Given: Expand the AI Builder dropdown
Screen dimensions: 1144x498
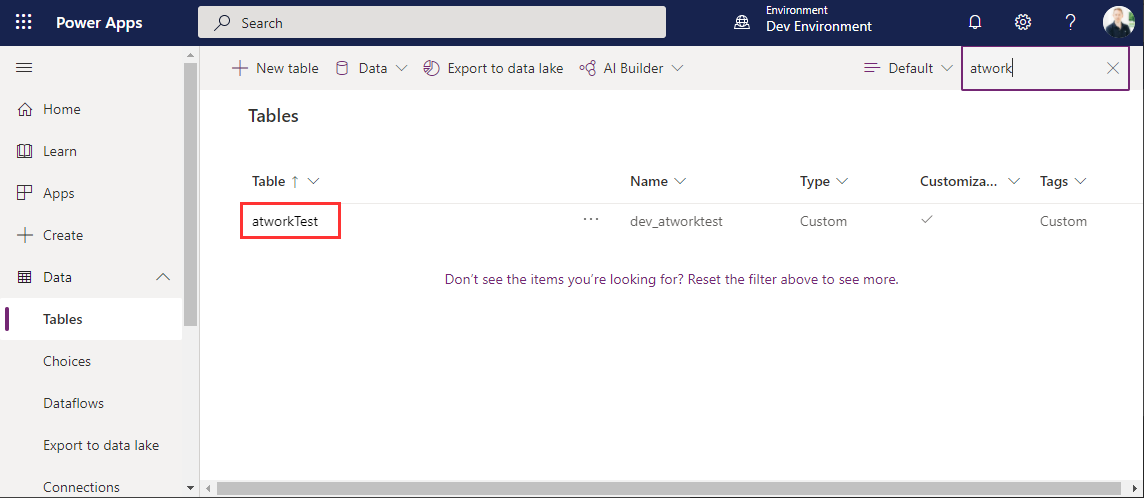Looking at the screenshot, I should (x=631, y=68).
